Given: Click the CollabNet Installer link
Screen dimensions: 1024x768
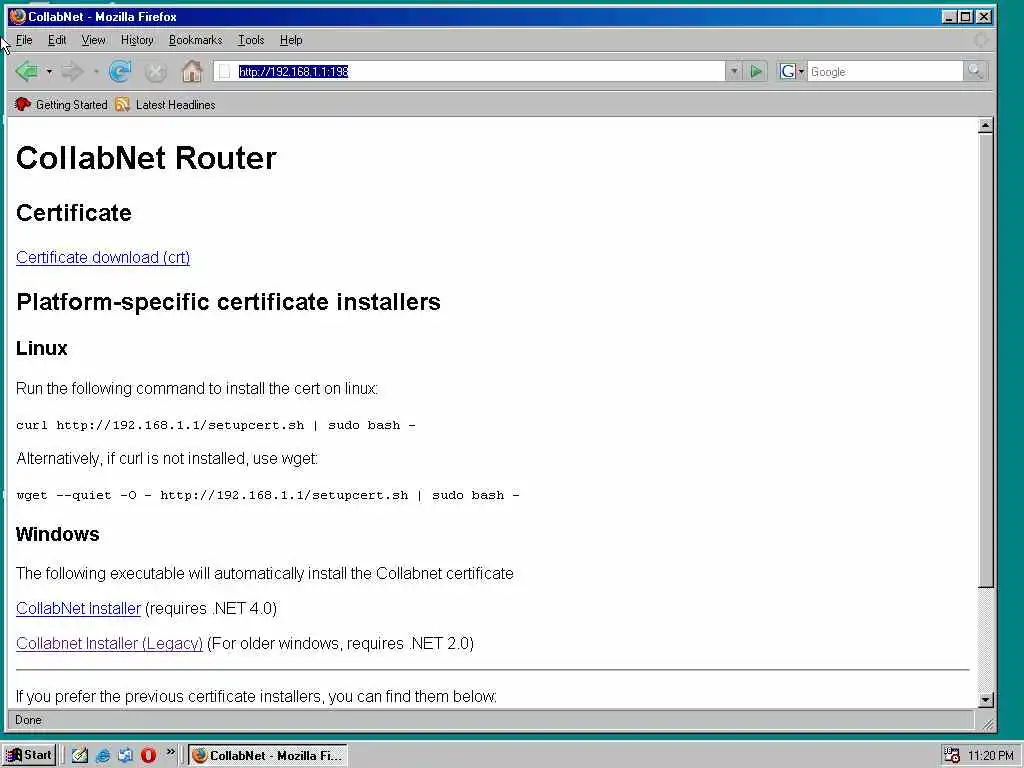Looking at the screenshot, I should (78, 608).
